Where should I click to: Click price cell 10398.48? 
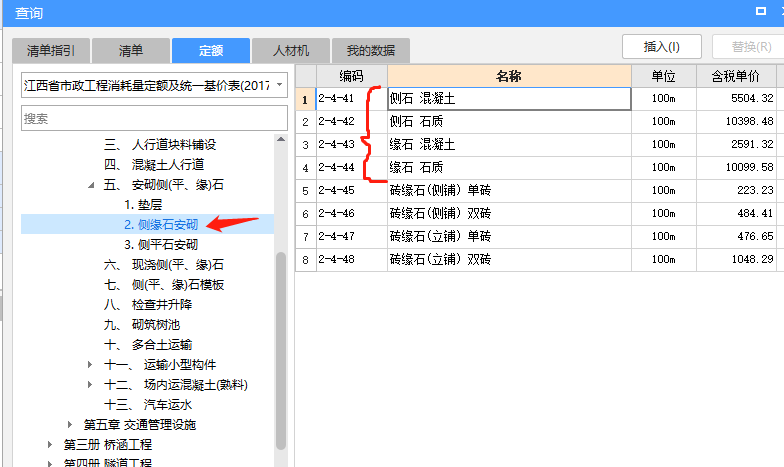pos(736,122)
